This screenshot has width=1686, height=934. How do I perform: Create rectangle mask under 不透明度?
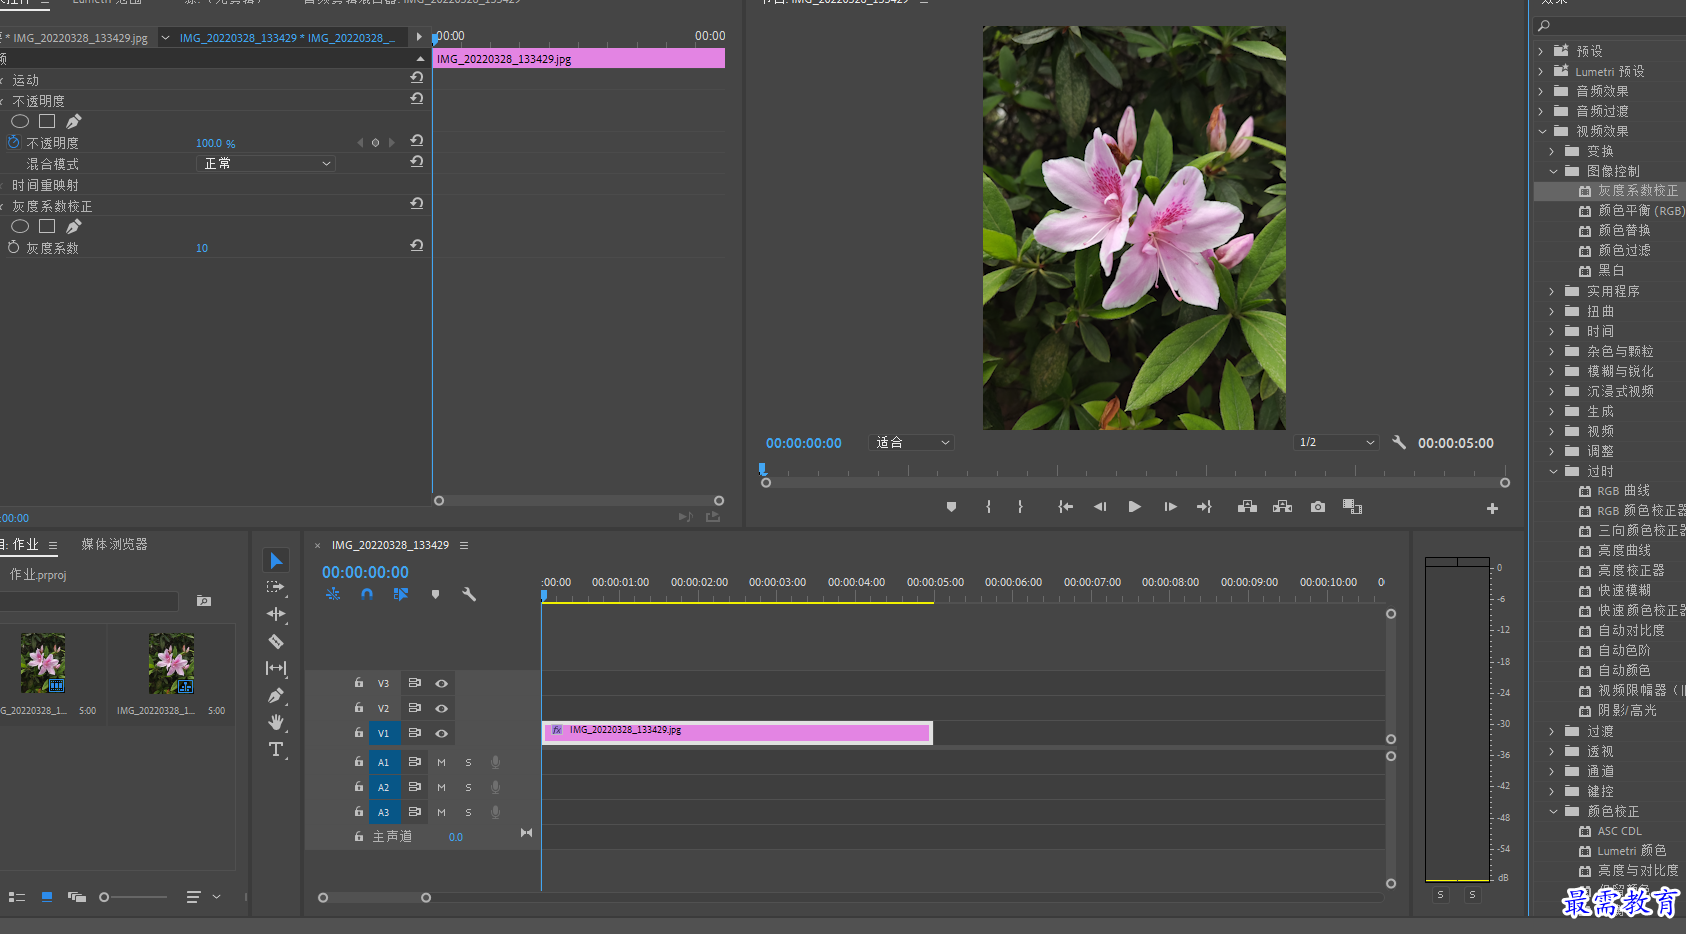click(x=47, y=121)
